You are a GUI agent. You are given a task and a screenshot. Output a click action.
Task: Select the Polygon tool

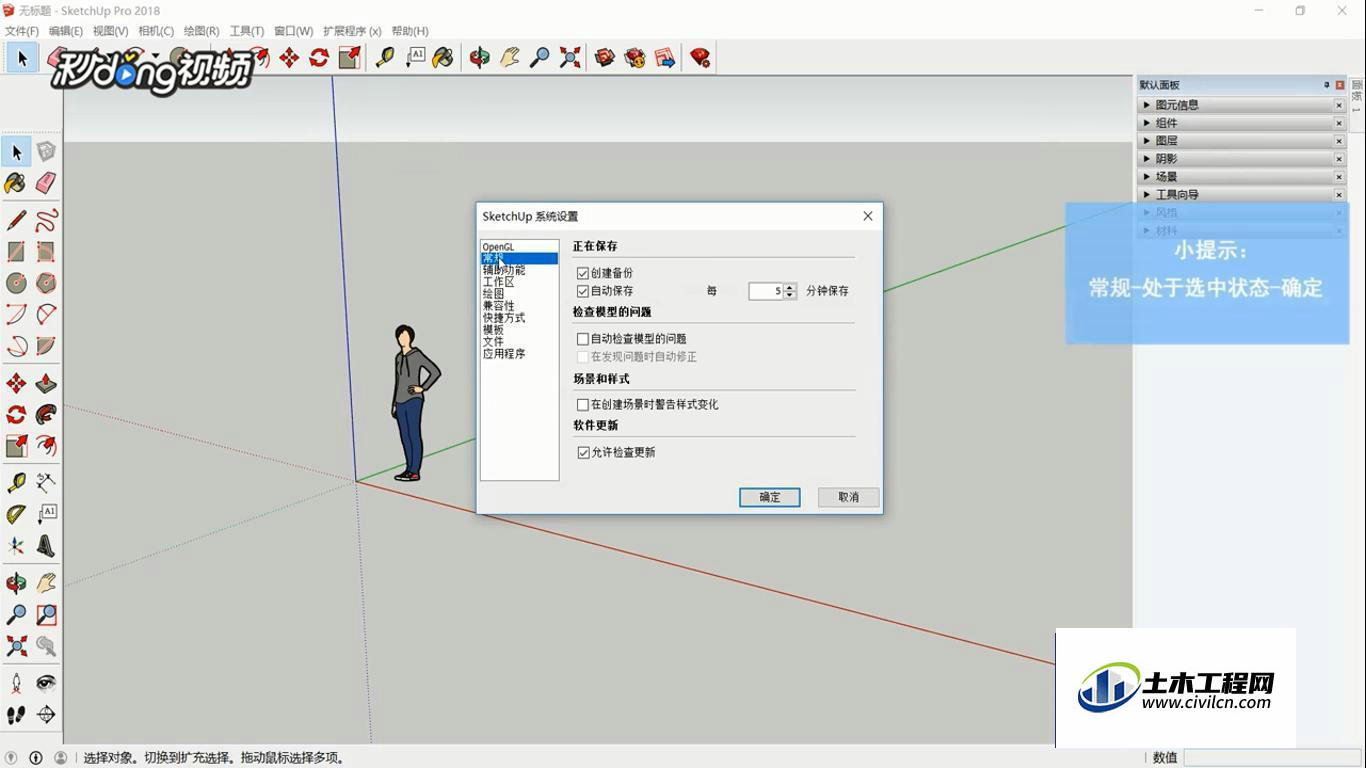point(46,283)
